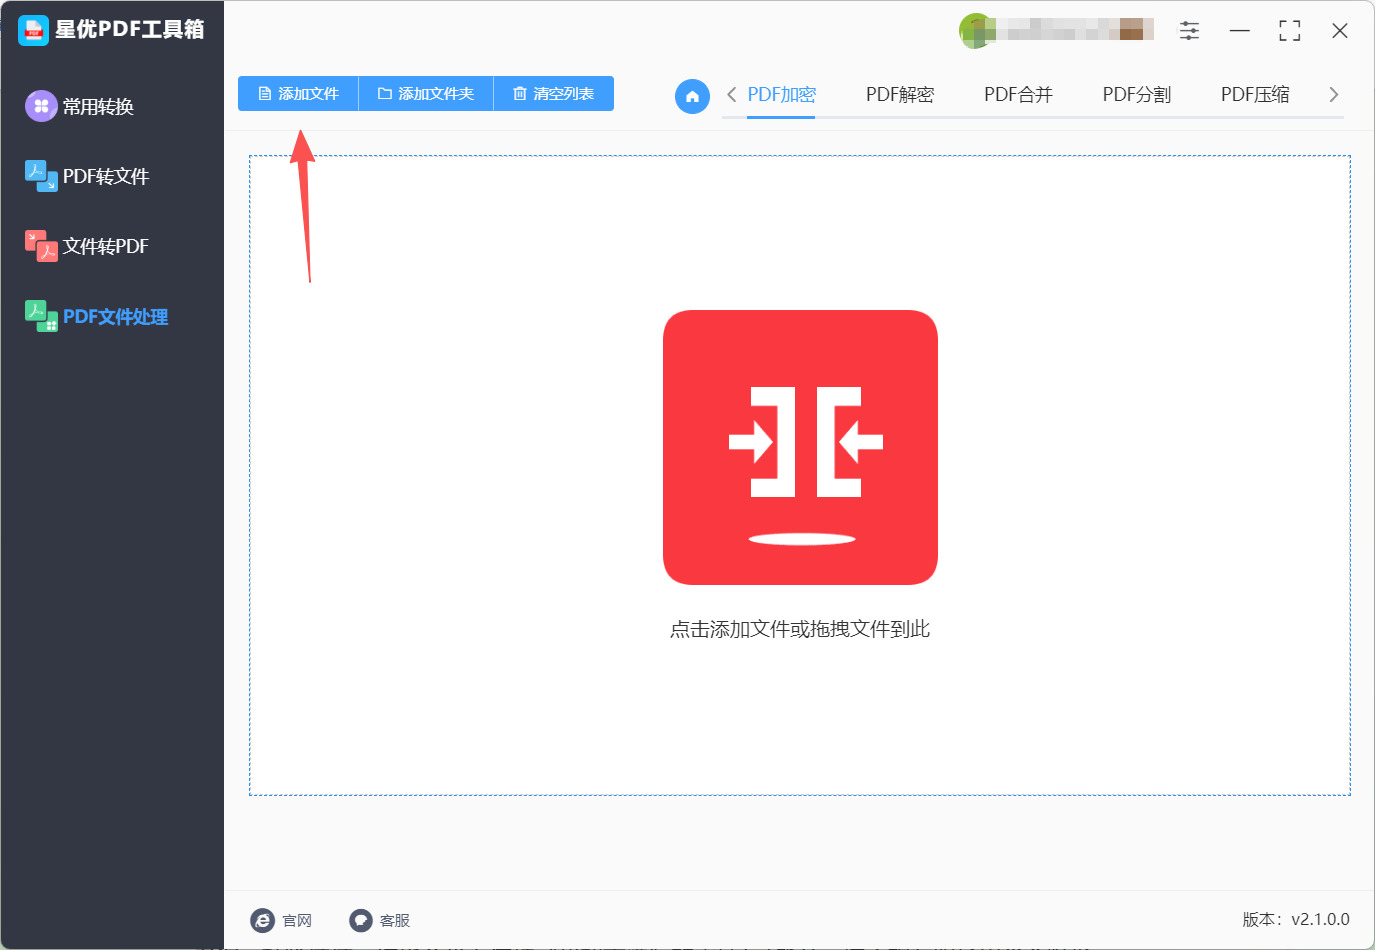Minimize the window
Viewport: 1375px width, 950px height.
pos(1240,31)
